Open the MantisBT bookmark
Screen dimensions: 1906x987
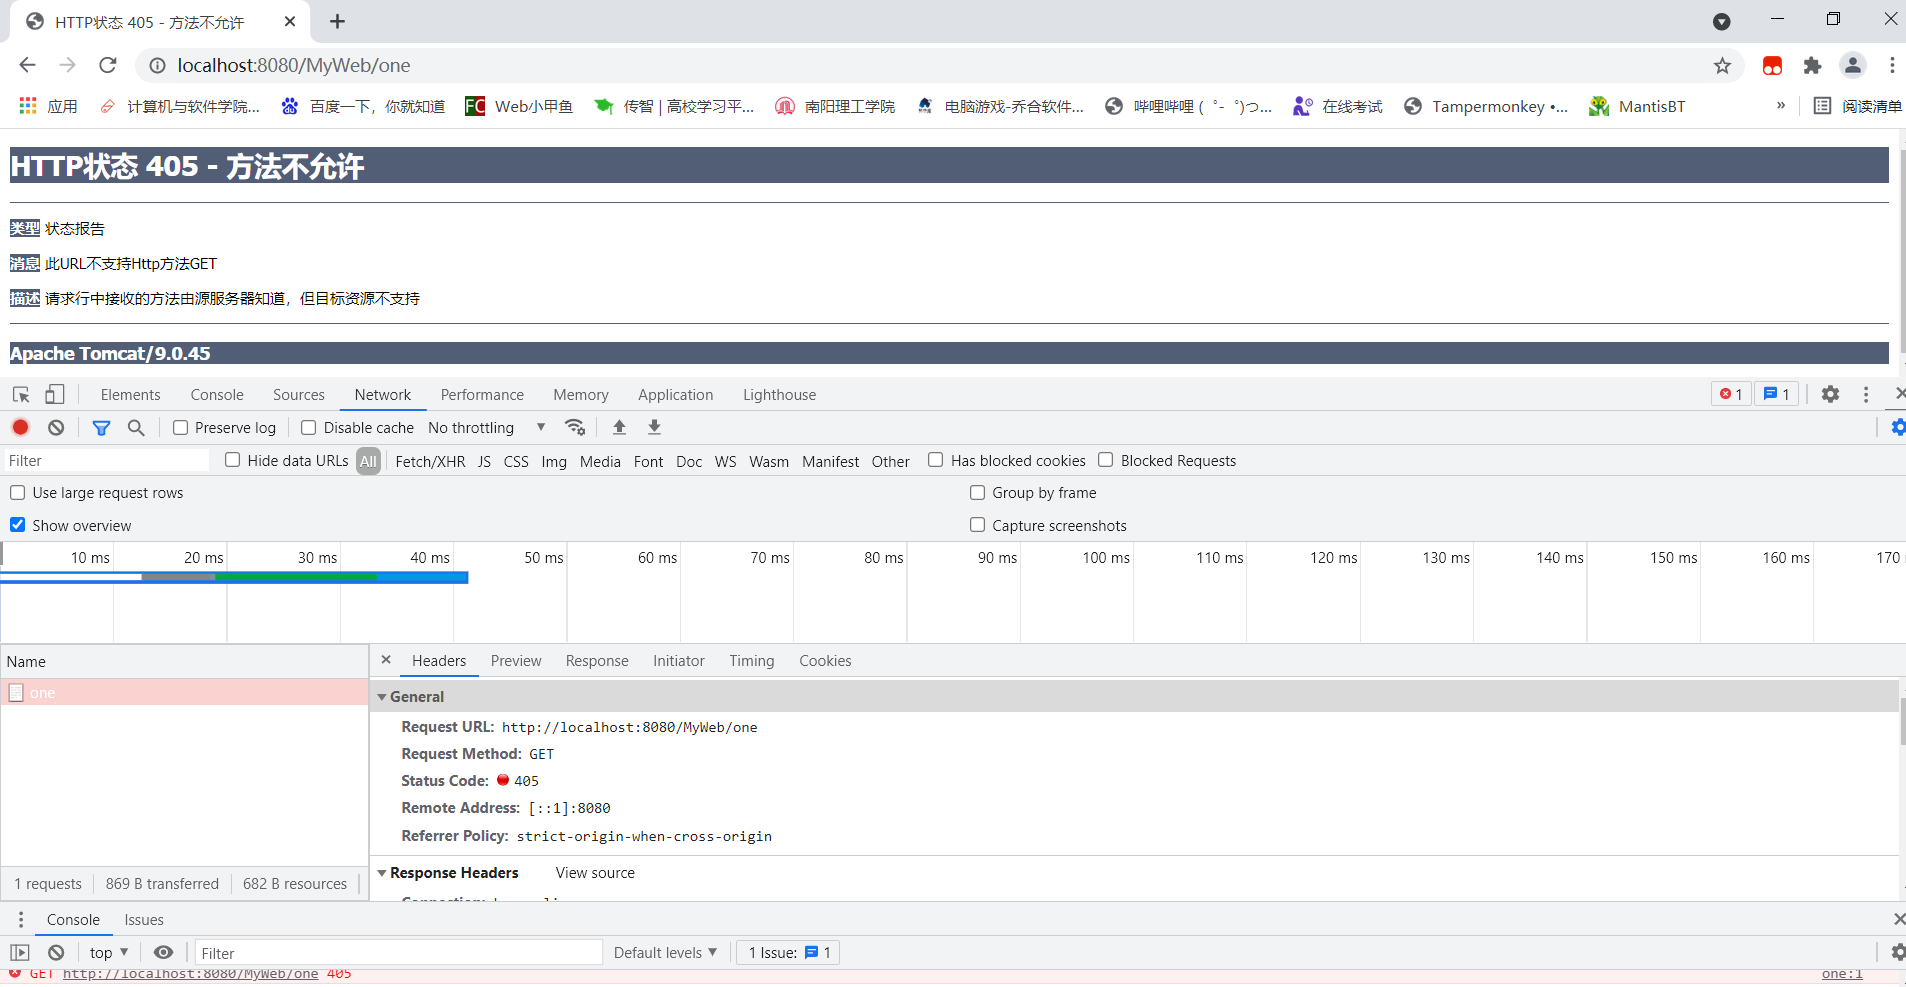click(x=1637, y=106)
